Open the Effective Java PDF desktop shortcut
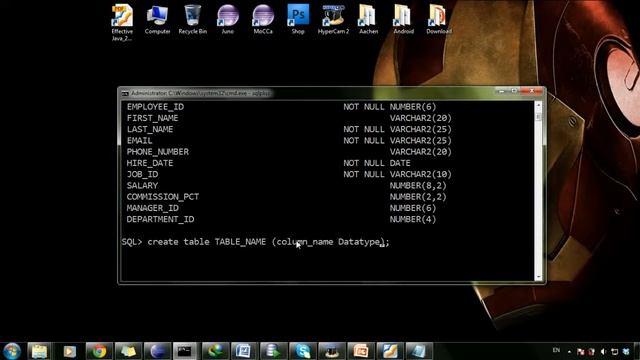The image size is (640, 360). (122, 22)
